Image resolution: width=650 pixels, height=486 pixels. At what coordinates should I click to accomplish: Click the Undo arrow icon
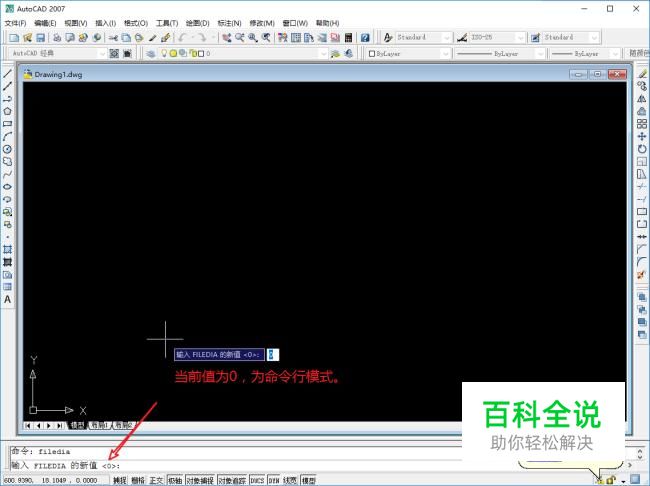point(182,38)
